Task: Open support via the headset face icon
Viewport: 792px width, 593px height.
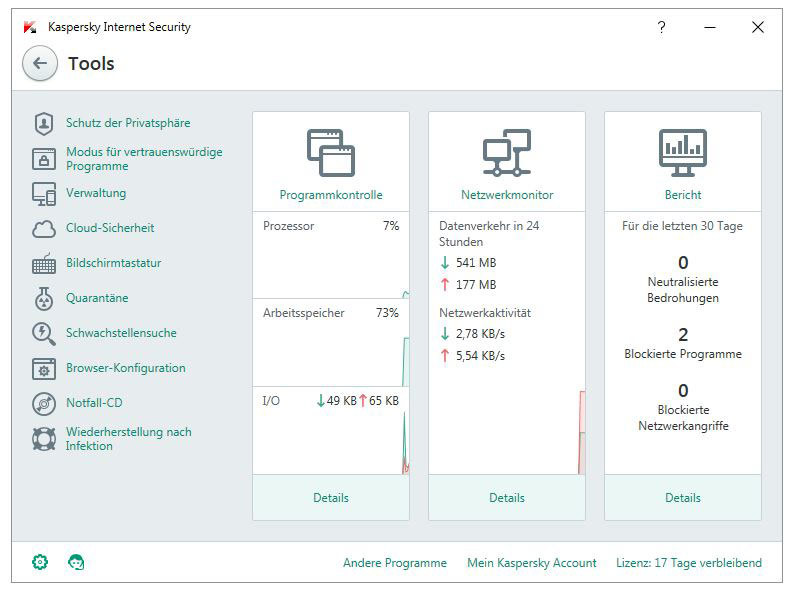Action: click(76, 563)
